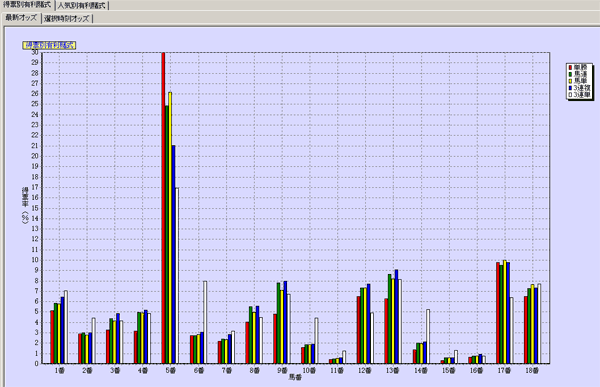
Task: Click the x-axis label 12番
Action: click(x=365, y=371)
